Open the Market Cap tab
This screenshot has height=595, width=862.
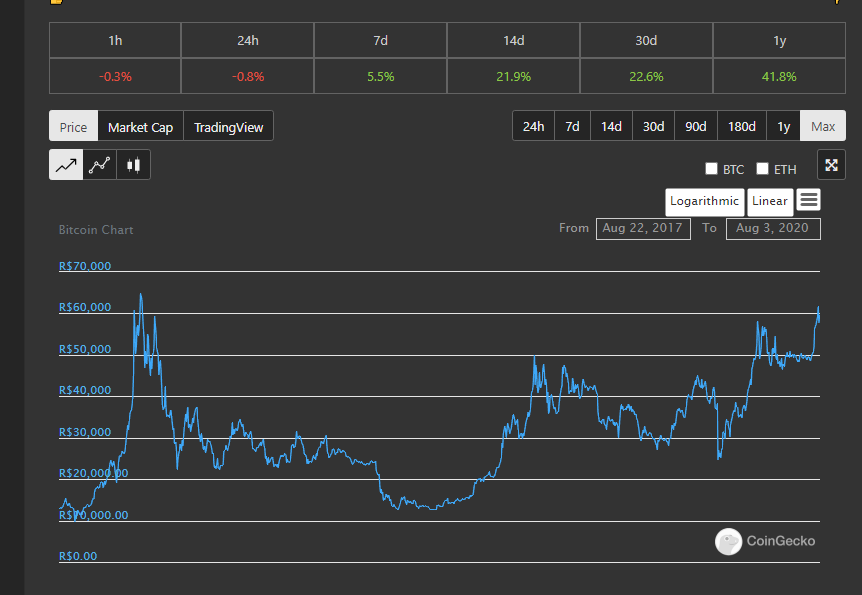tap(141, 126)
